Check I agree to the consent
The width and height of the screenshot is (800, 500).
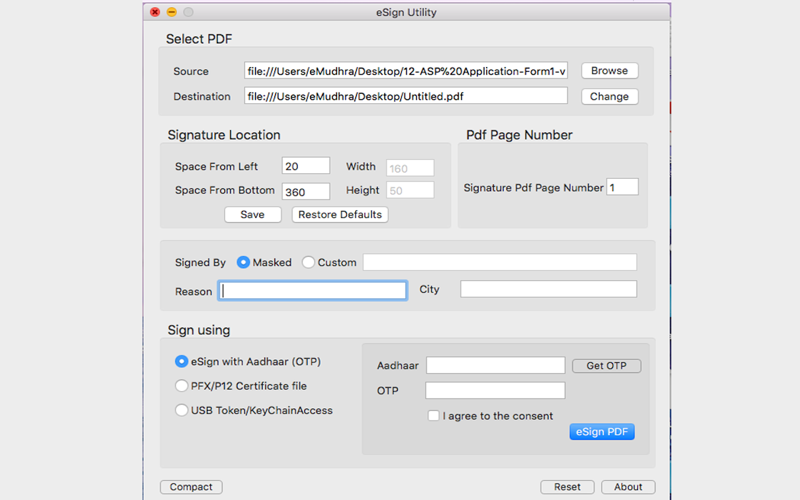click(433, 416)
